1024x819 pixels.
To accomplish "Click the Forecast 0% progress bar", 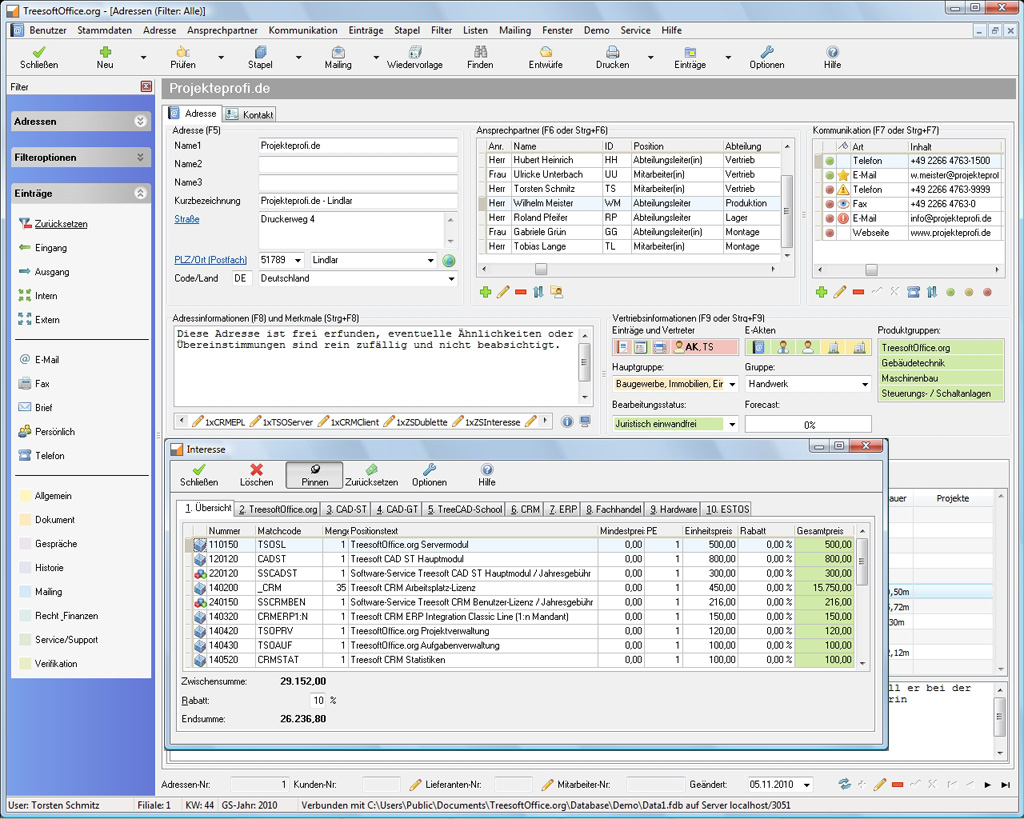I will coord(808,424).
